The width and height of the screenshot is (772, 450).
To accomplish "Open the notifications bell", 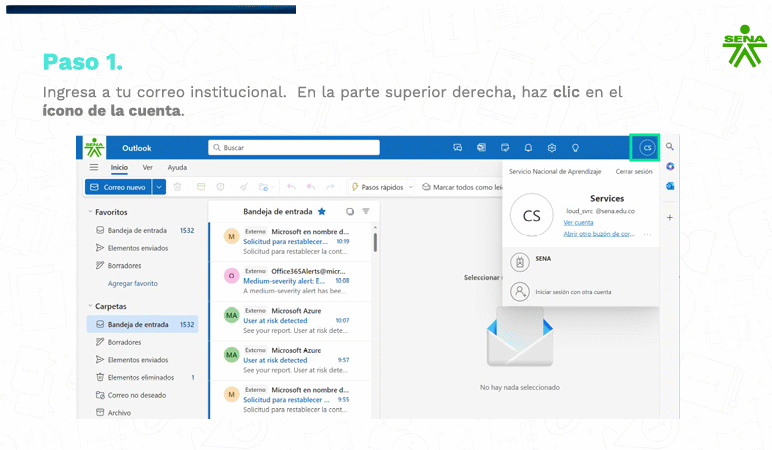I will [x=528, y=148].
